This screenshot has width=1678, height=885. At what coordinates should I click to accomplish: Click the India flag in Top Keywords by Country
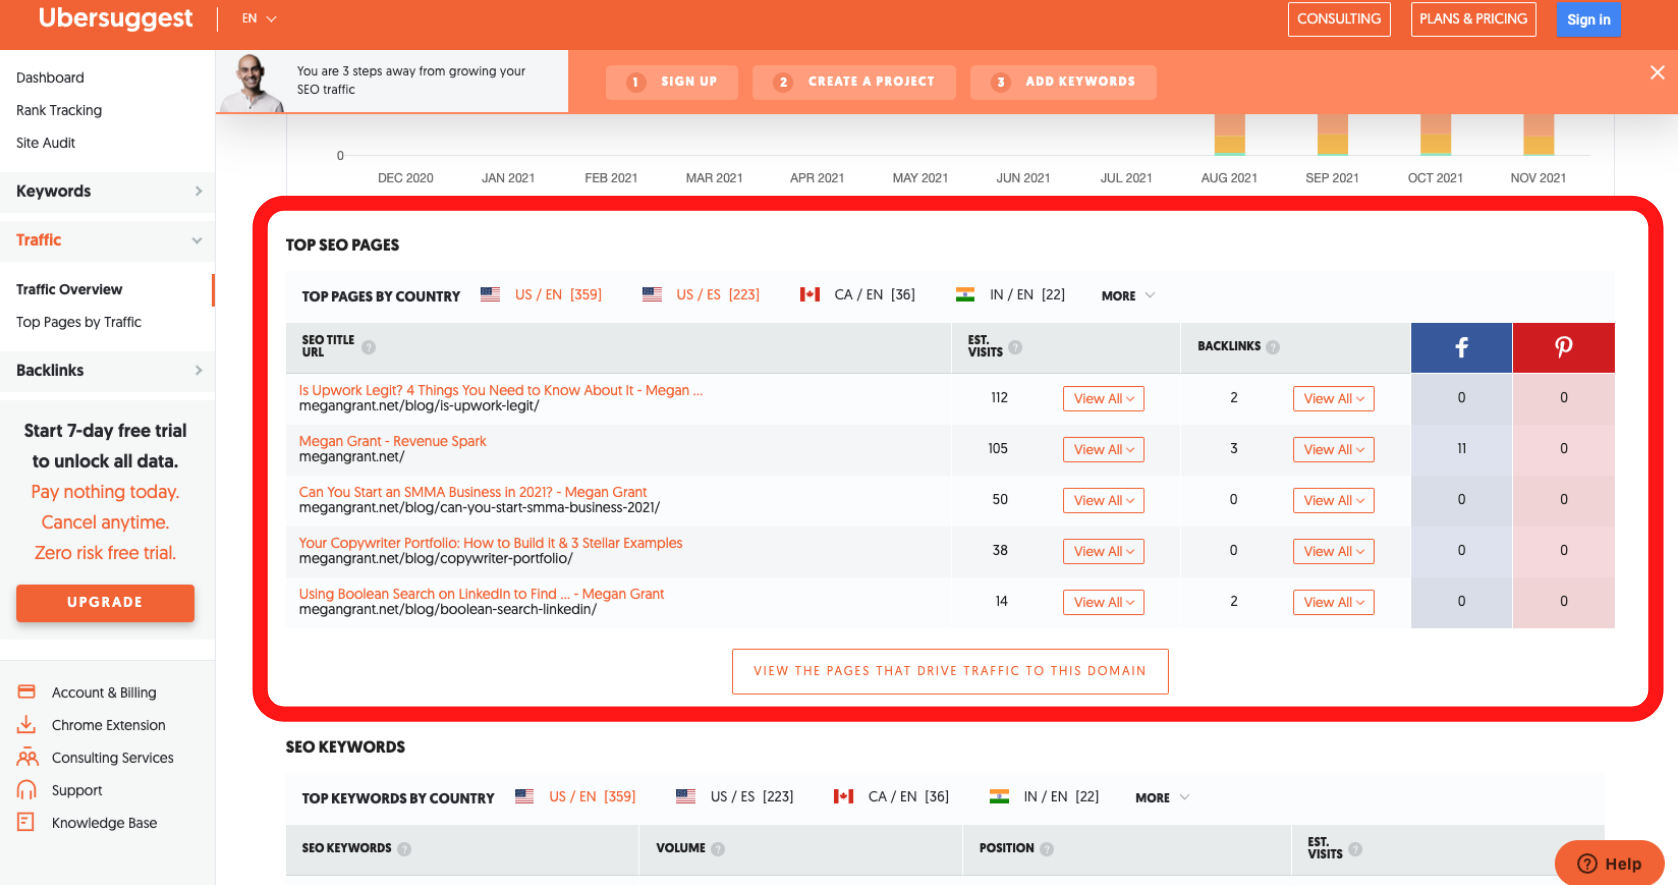(999, 797)
